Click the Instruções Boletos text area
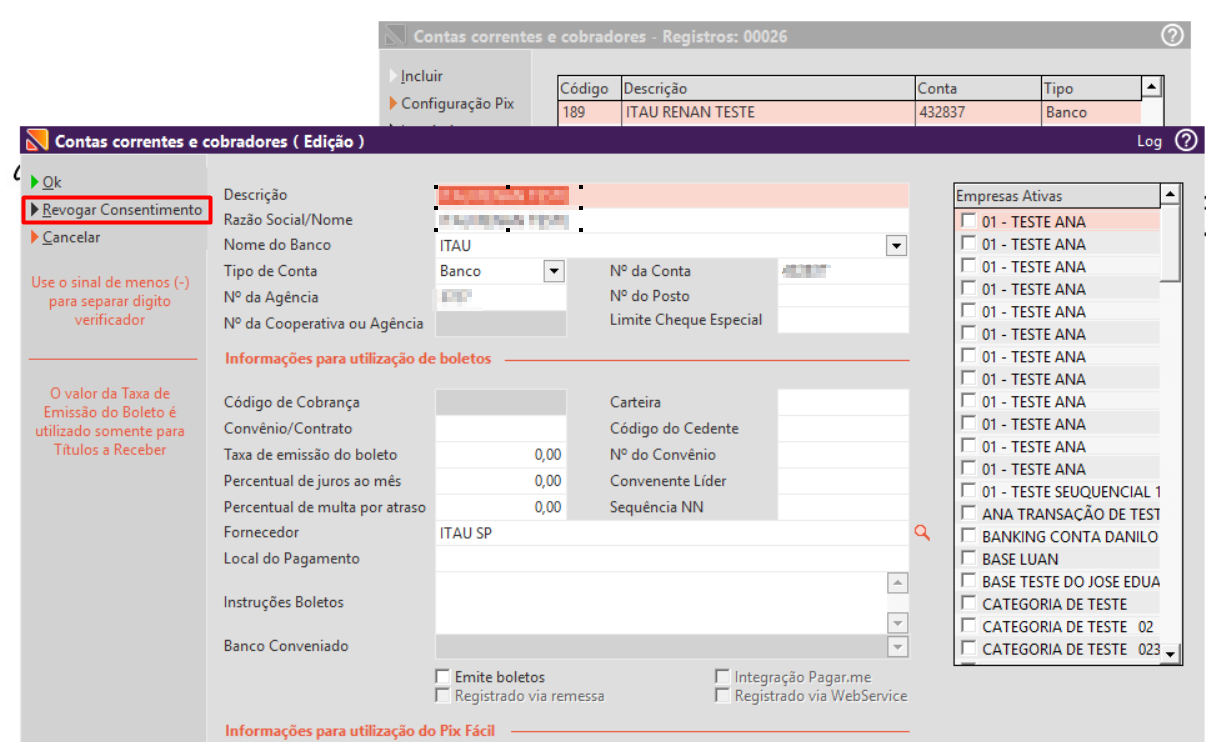 (661, 603)
